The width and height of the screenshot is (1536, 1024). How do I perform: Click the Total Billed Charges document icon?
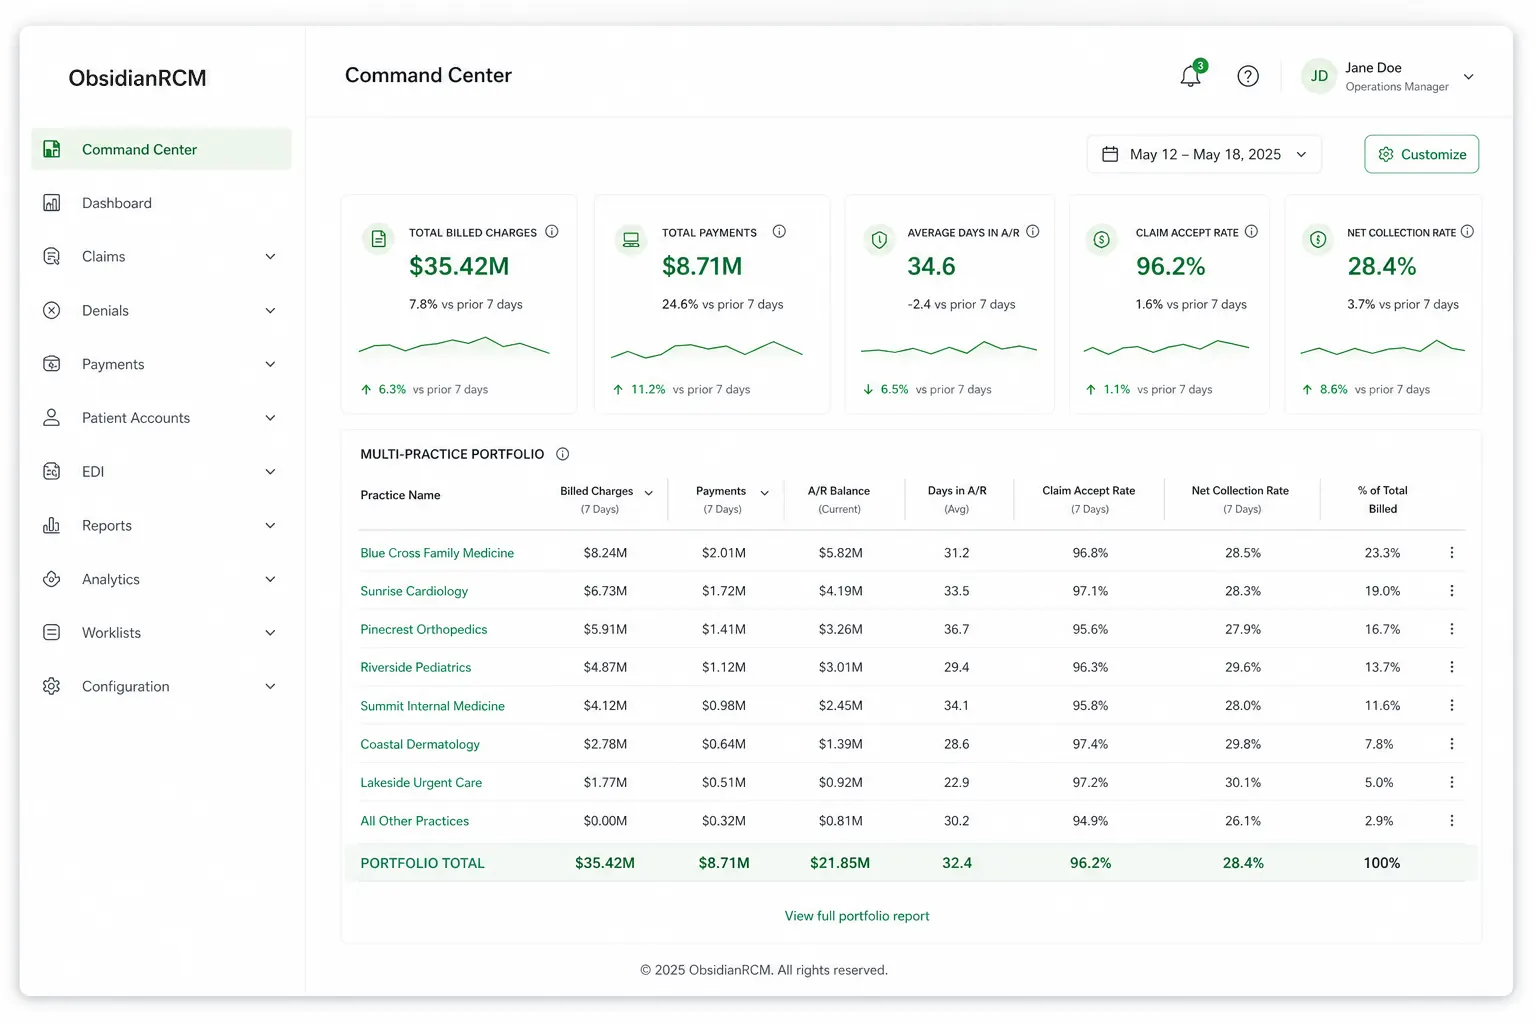click(x=378, y=239)
